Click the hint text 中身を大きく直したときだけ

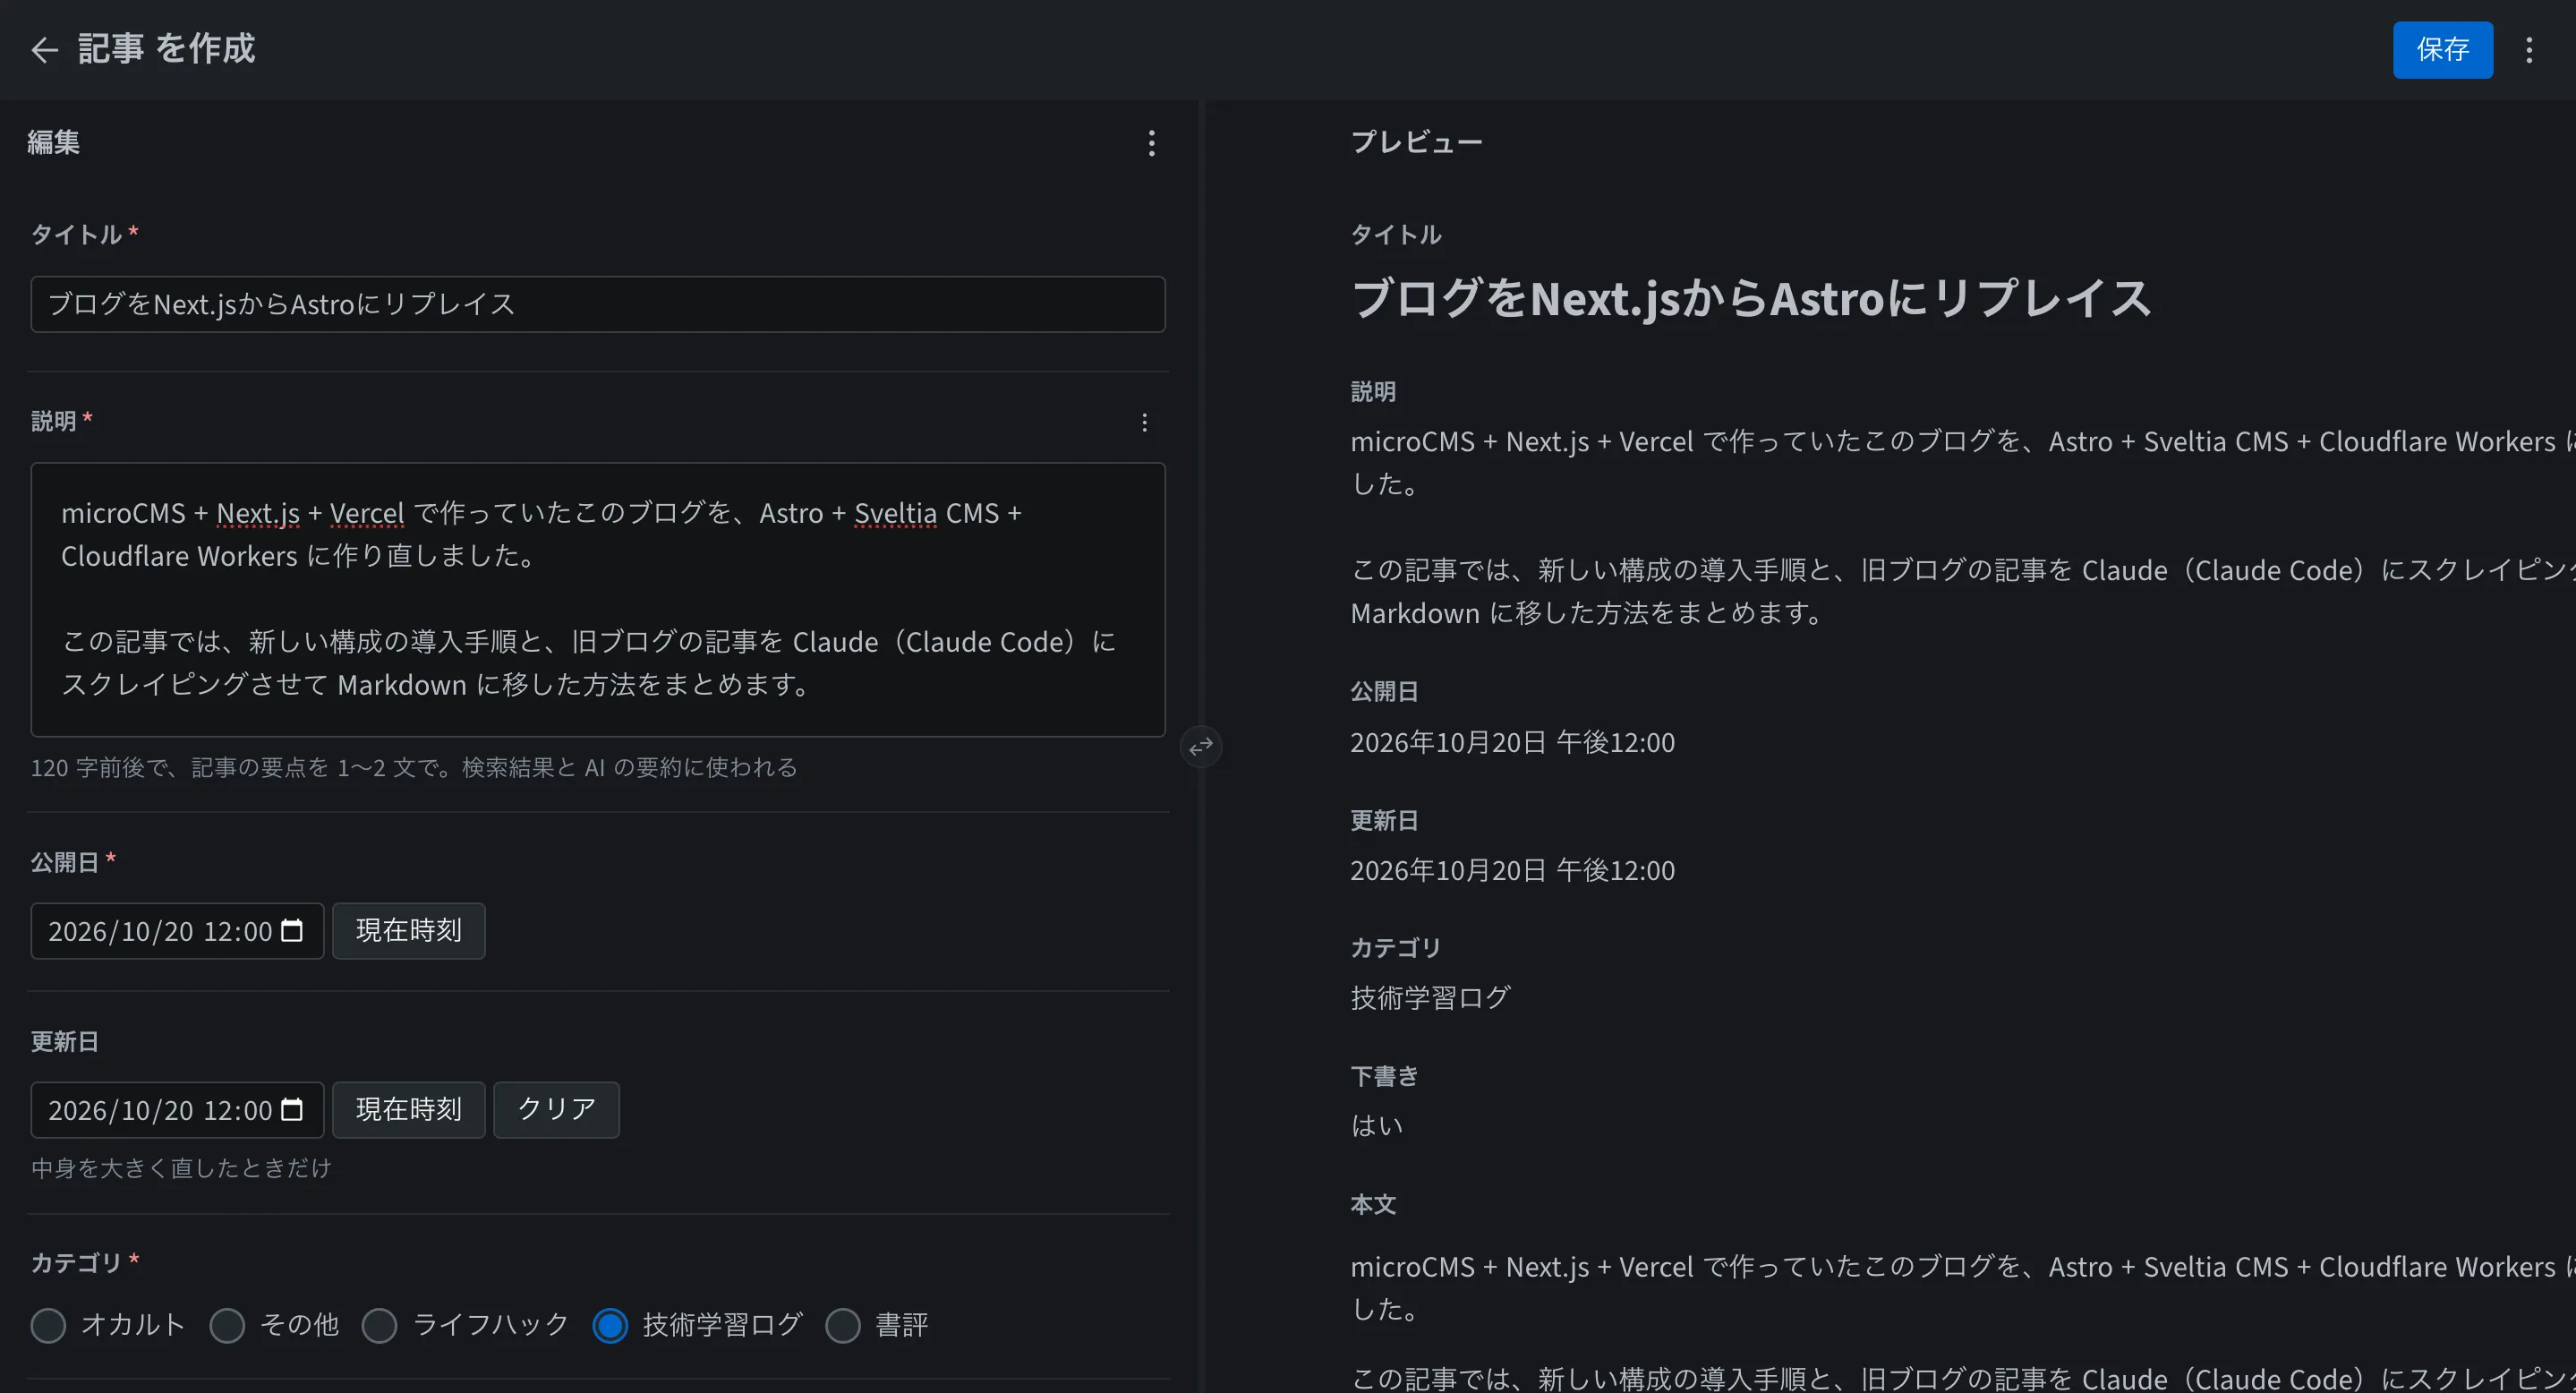181,1168
